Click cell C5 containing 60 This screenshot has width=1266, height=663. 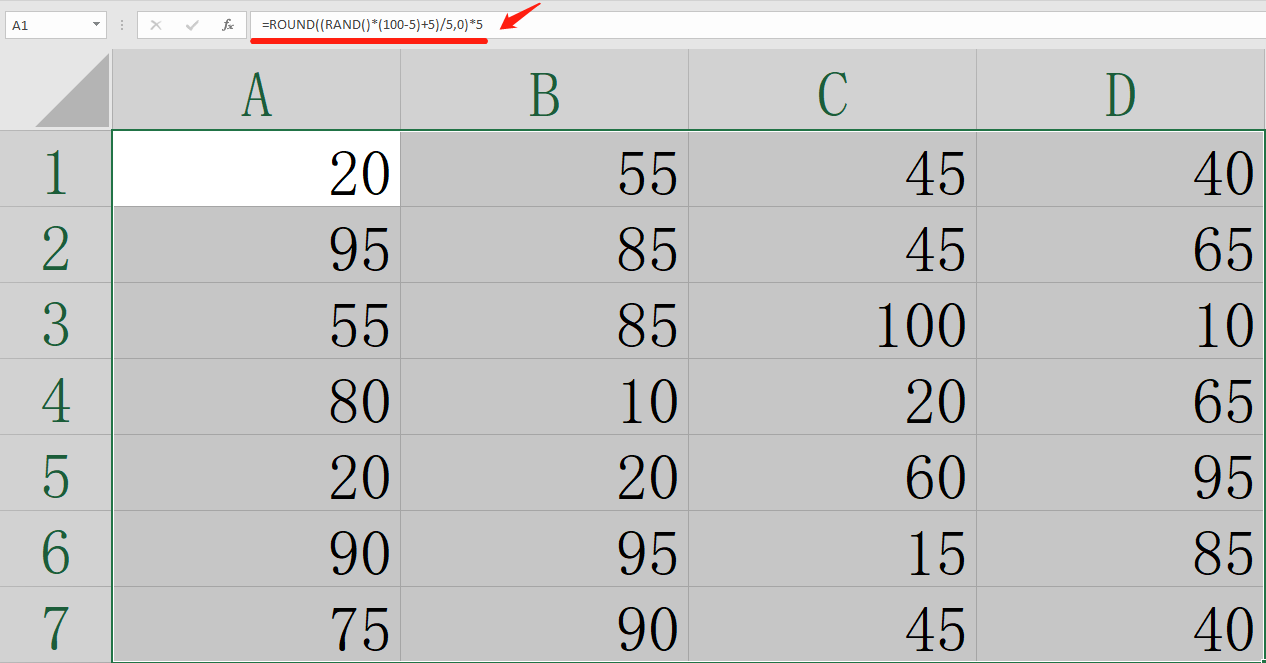pyautogui.click(x=833, y=473)
